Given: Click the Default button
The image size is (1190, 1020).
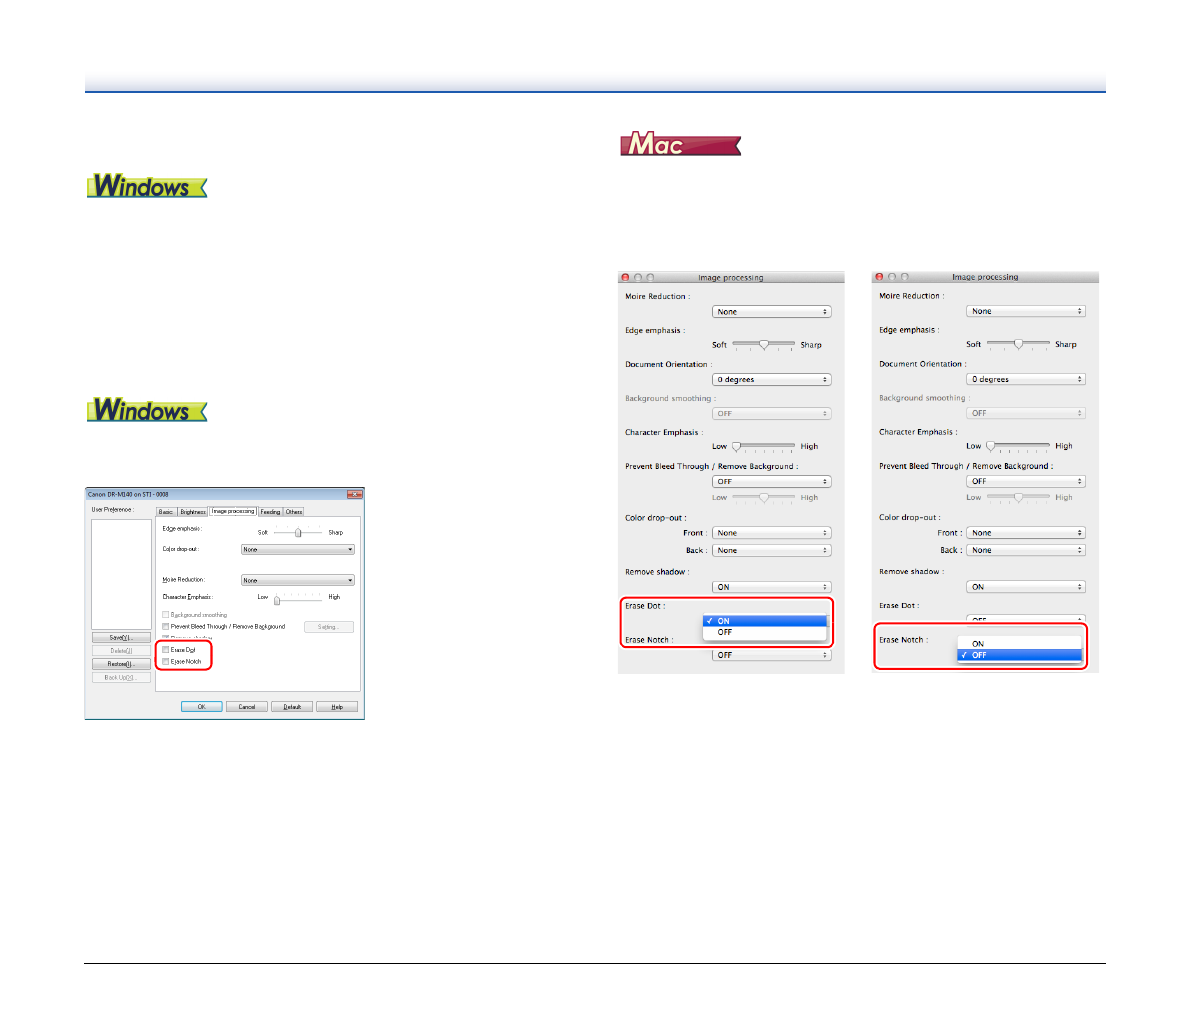Looking at the screenshot, I should click(x=292, y=707).
